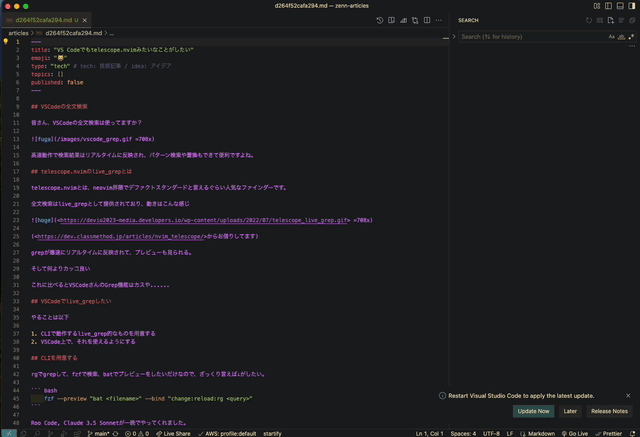Open a new search editor
This screenshot has width=640, height=437.
[x=611, y=20]
